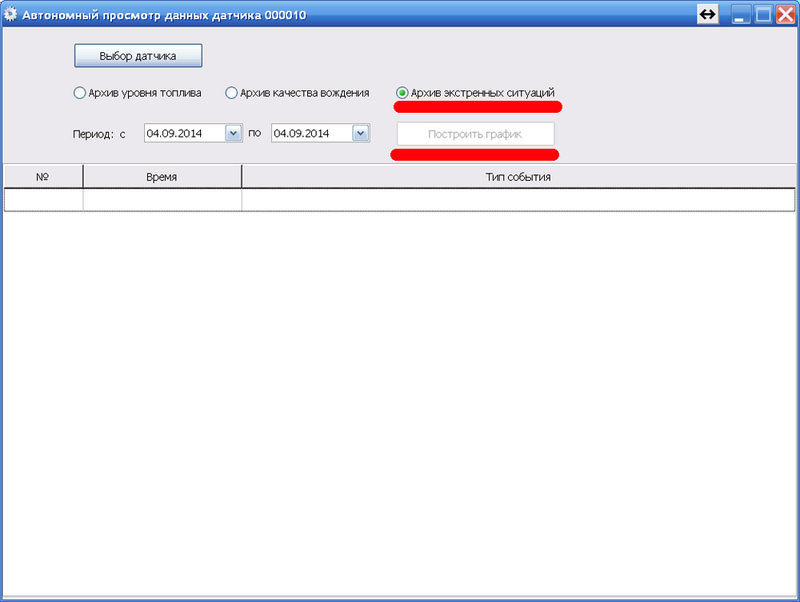Screen dimensions: 800x602
Task: Click the 'Выбор датчика' button
Action: coord(138,56)
